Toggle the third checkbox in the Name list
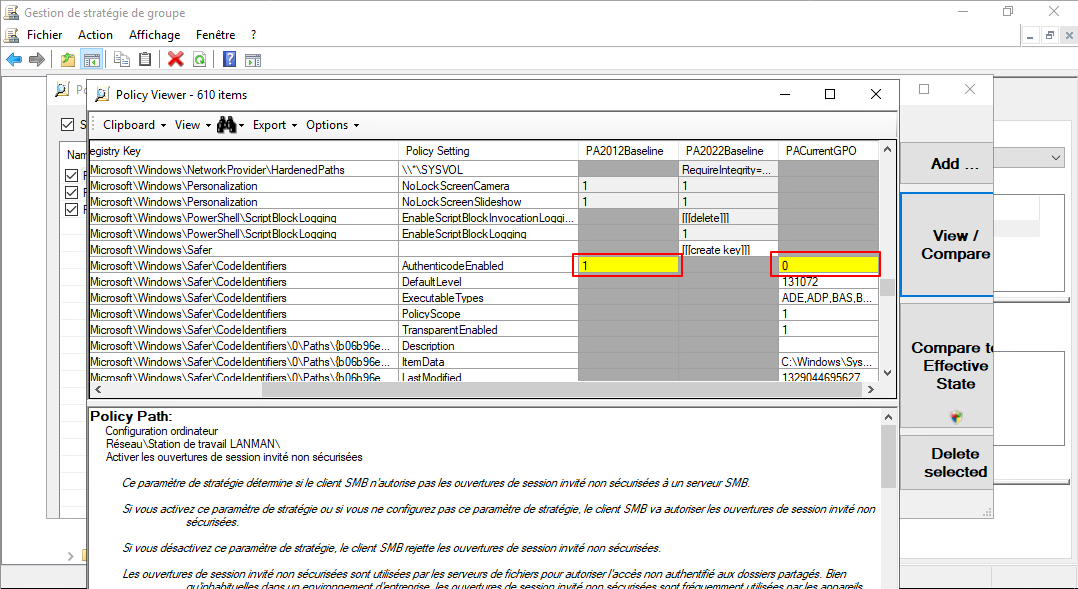 click(x=71, y=209)
